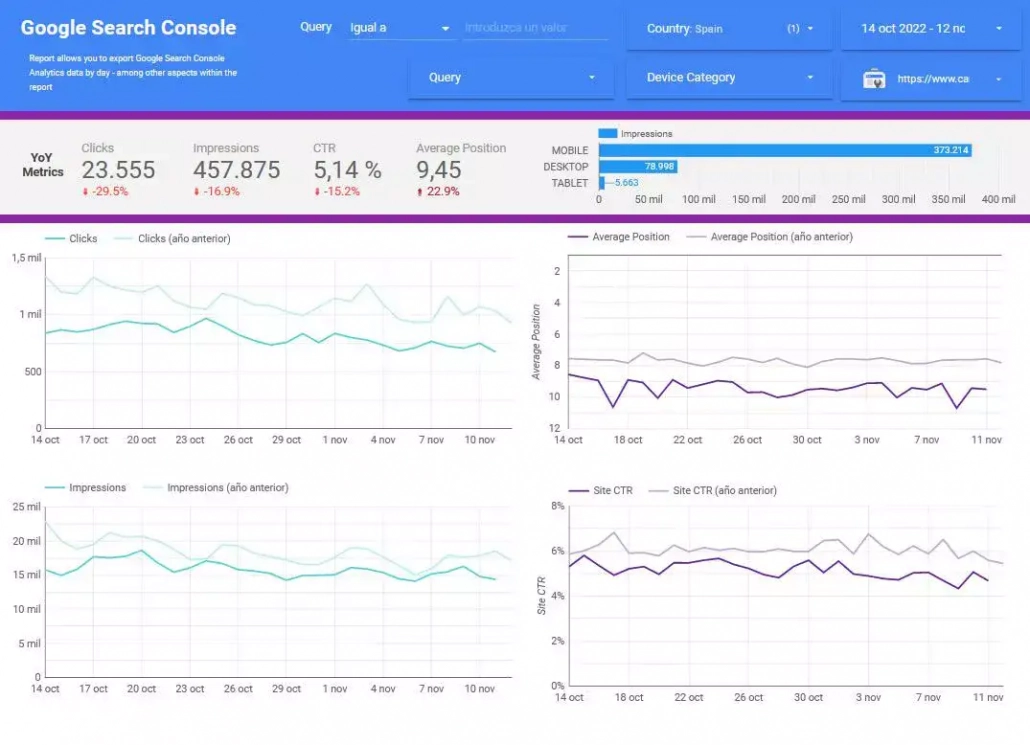Viewport: 1030px width, 745px height.
Task: Select the Impressions scorecard value 457.875
Action: (236, 170)
